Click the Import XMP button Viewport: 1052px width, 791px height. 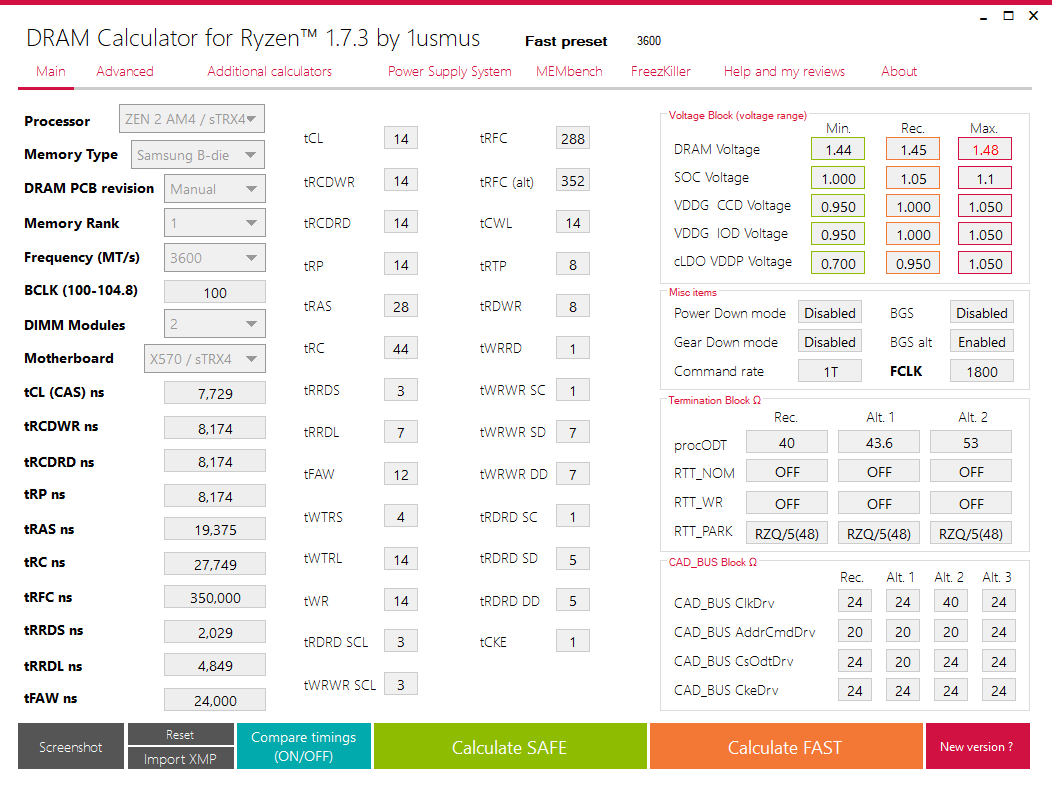tap(180, 759)
